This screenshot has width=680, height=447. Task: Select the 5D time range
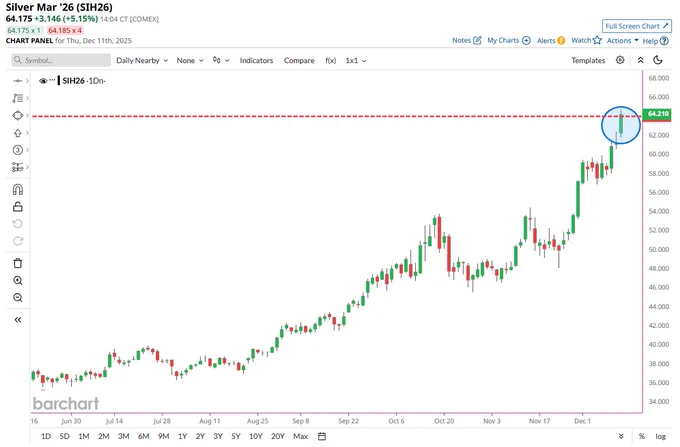[x=65, y=436]
